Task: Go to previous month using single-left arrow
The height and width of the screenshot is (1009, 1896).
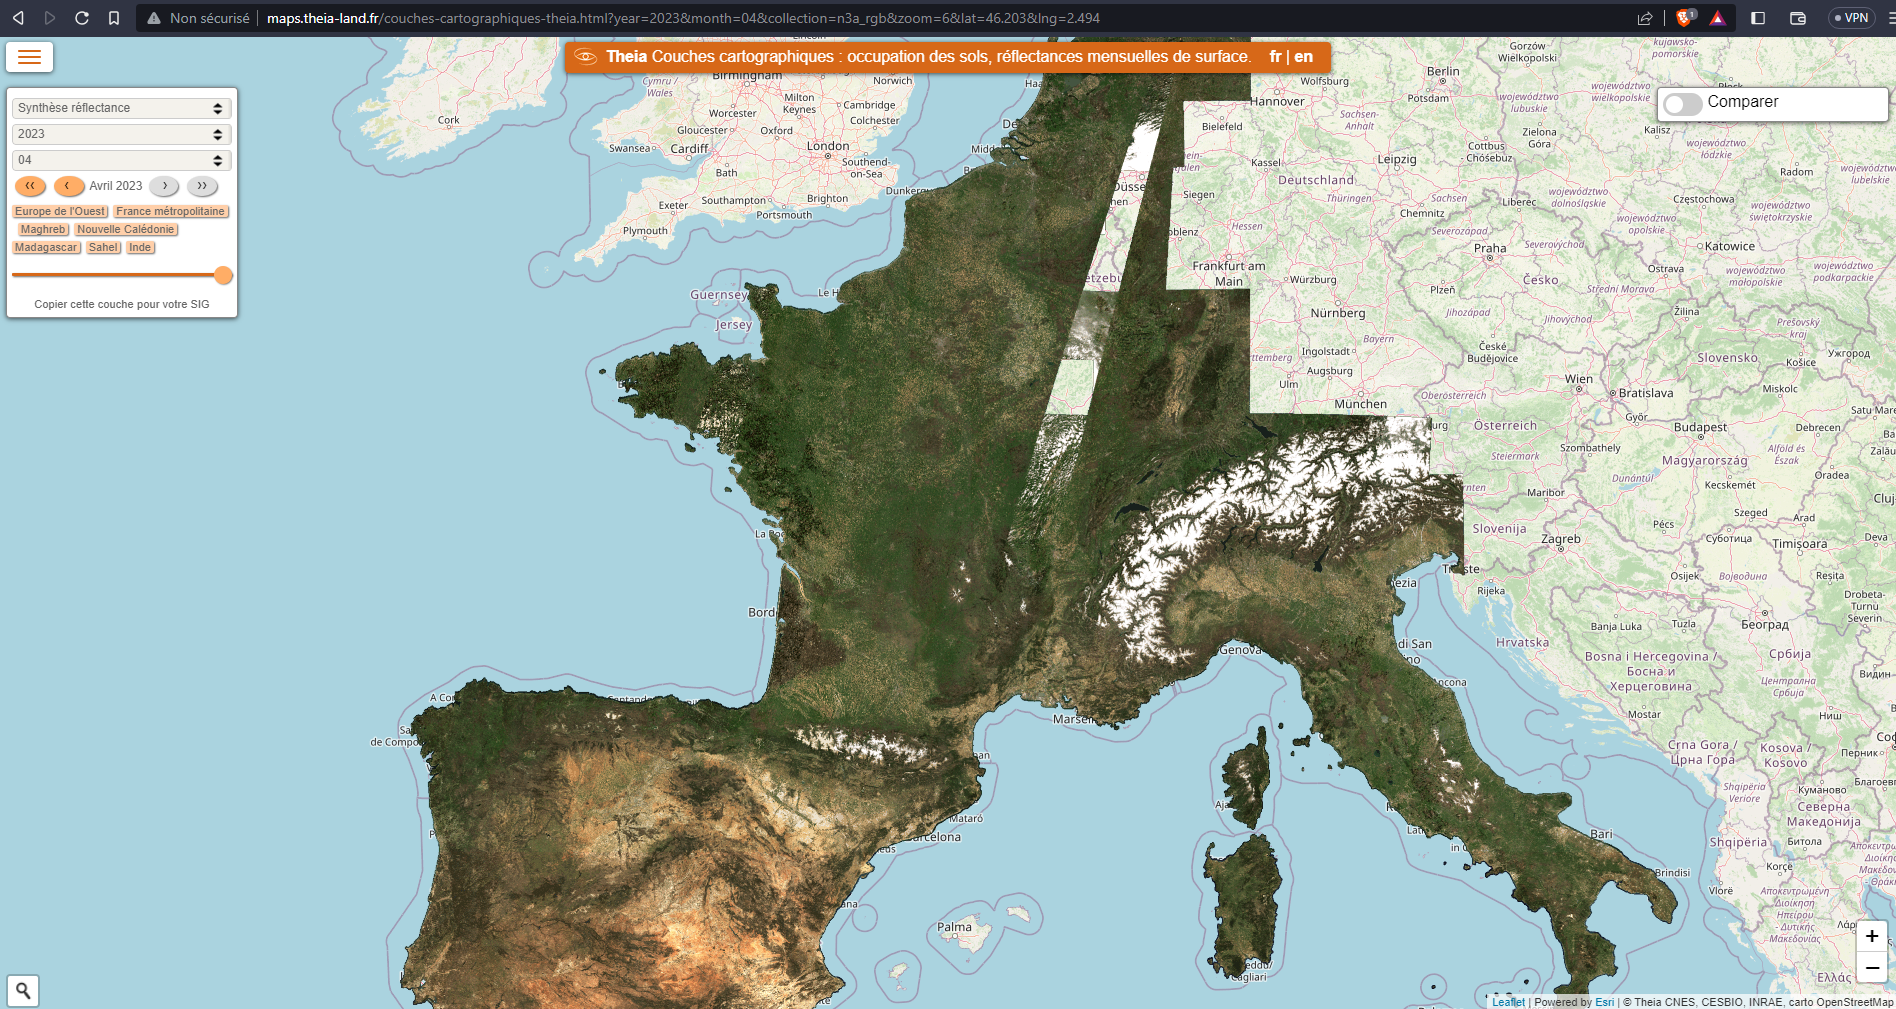Action: pos(68,186)
